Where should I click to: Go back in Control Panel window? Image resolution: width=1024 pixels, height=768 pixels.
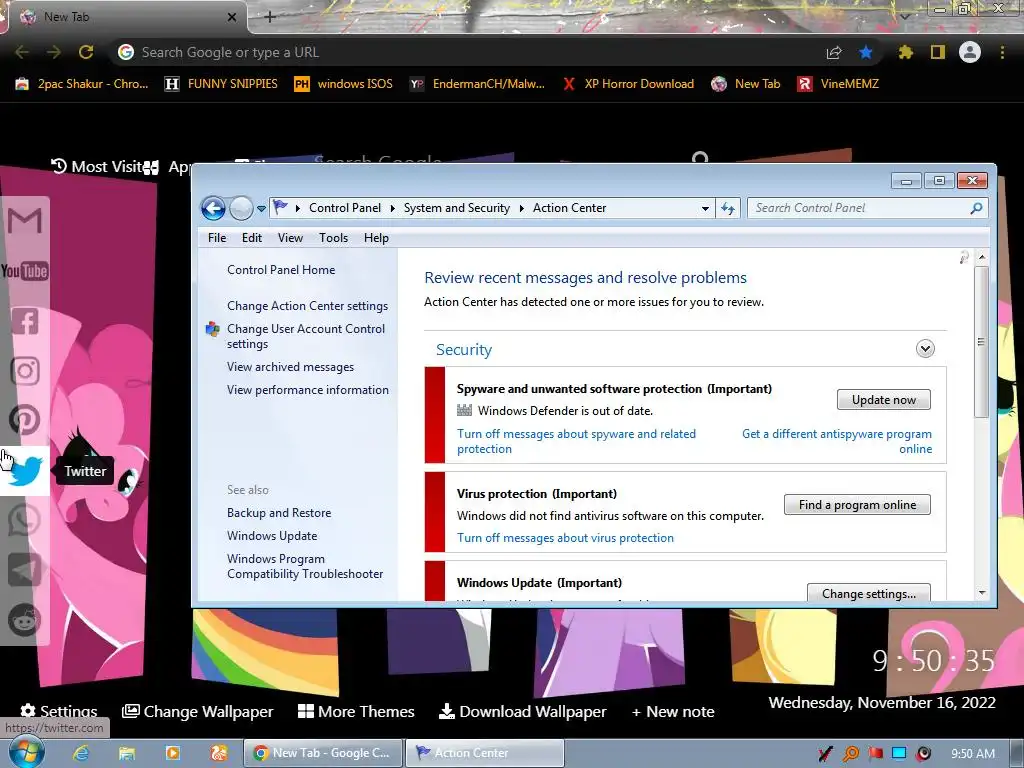[x=213, y=208]
